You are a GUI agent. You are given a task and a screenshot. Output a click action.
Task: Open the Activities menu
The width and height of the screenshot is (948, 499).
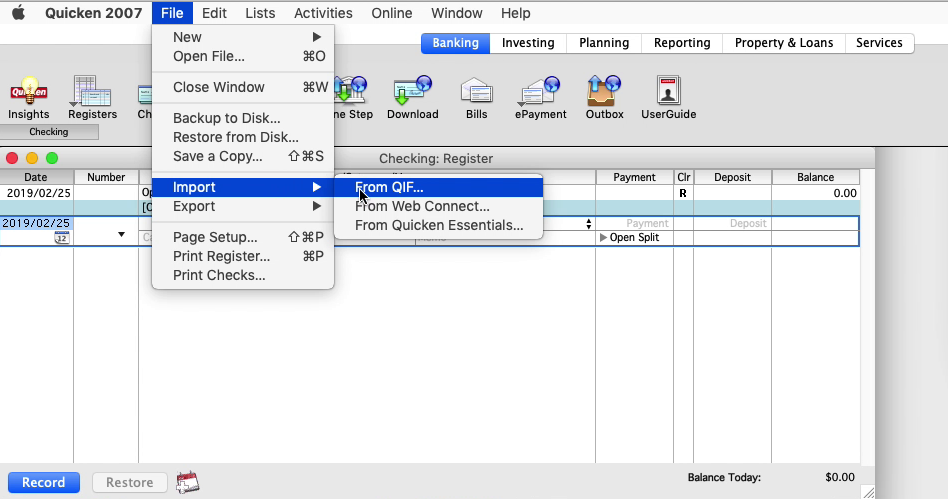[323, 13]
